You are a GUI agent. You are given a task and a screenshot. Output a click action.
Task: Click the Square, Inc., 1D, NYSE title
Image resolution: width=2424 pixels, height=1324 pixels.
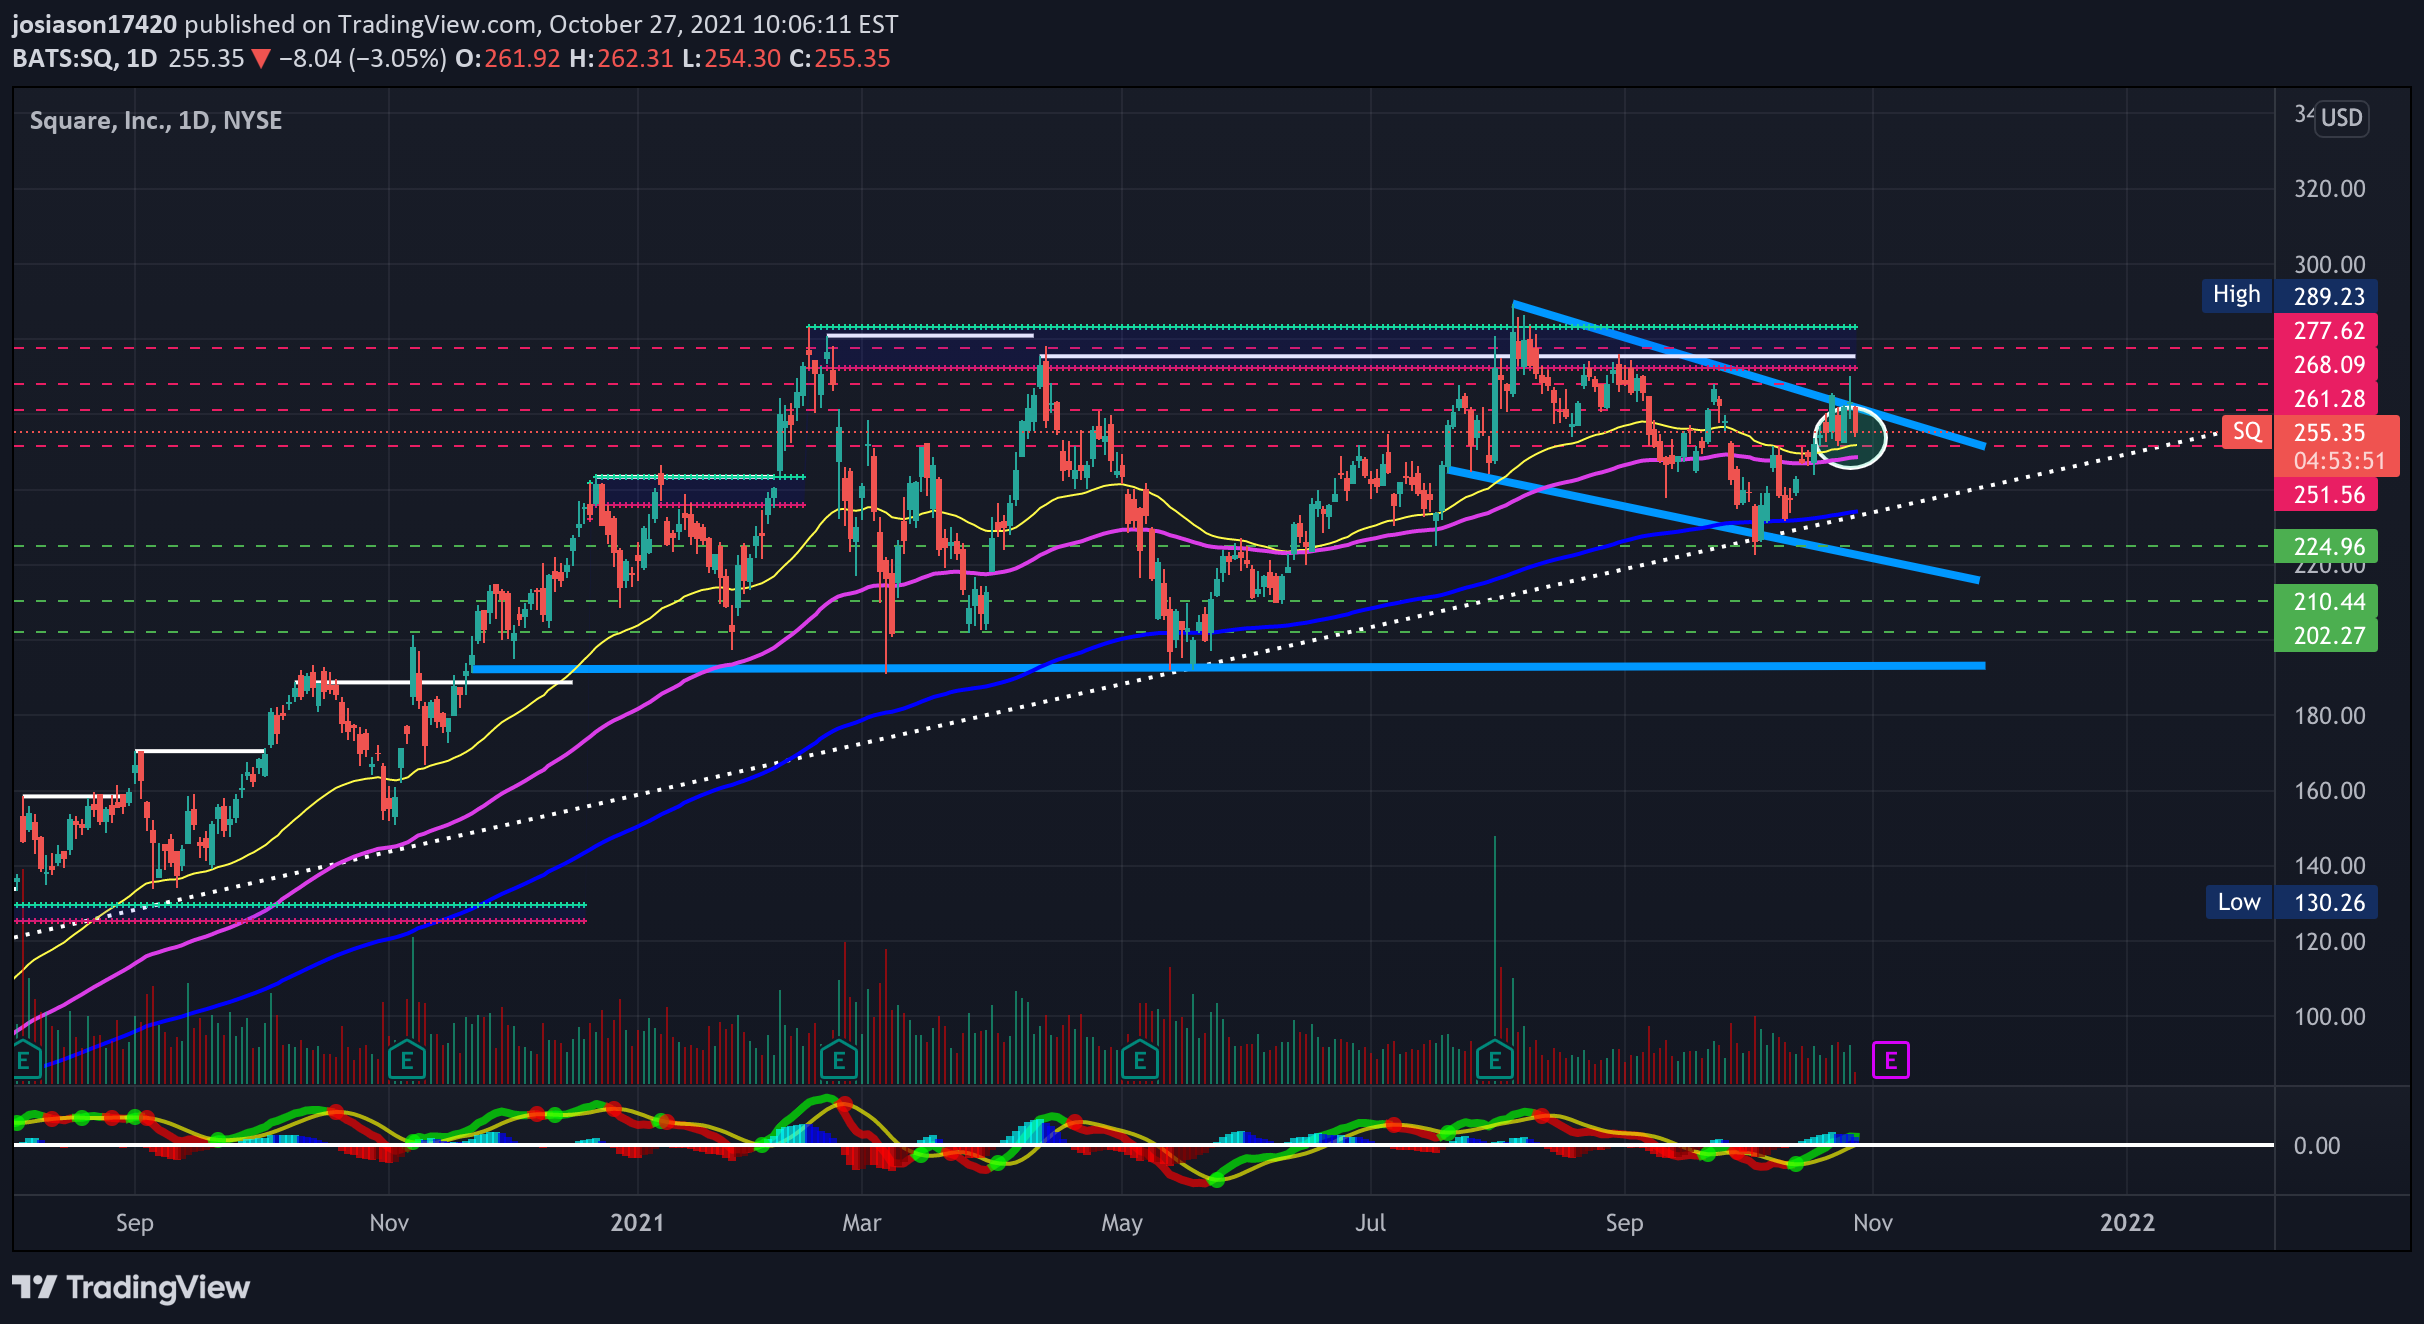[x=156, y=121]
